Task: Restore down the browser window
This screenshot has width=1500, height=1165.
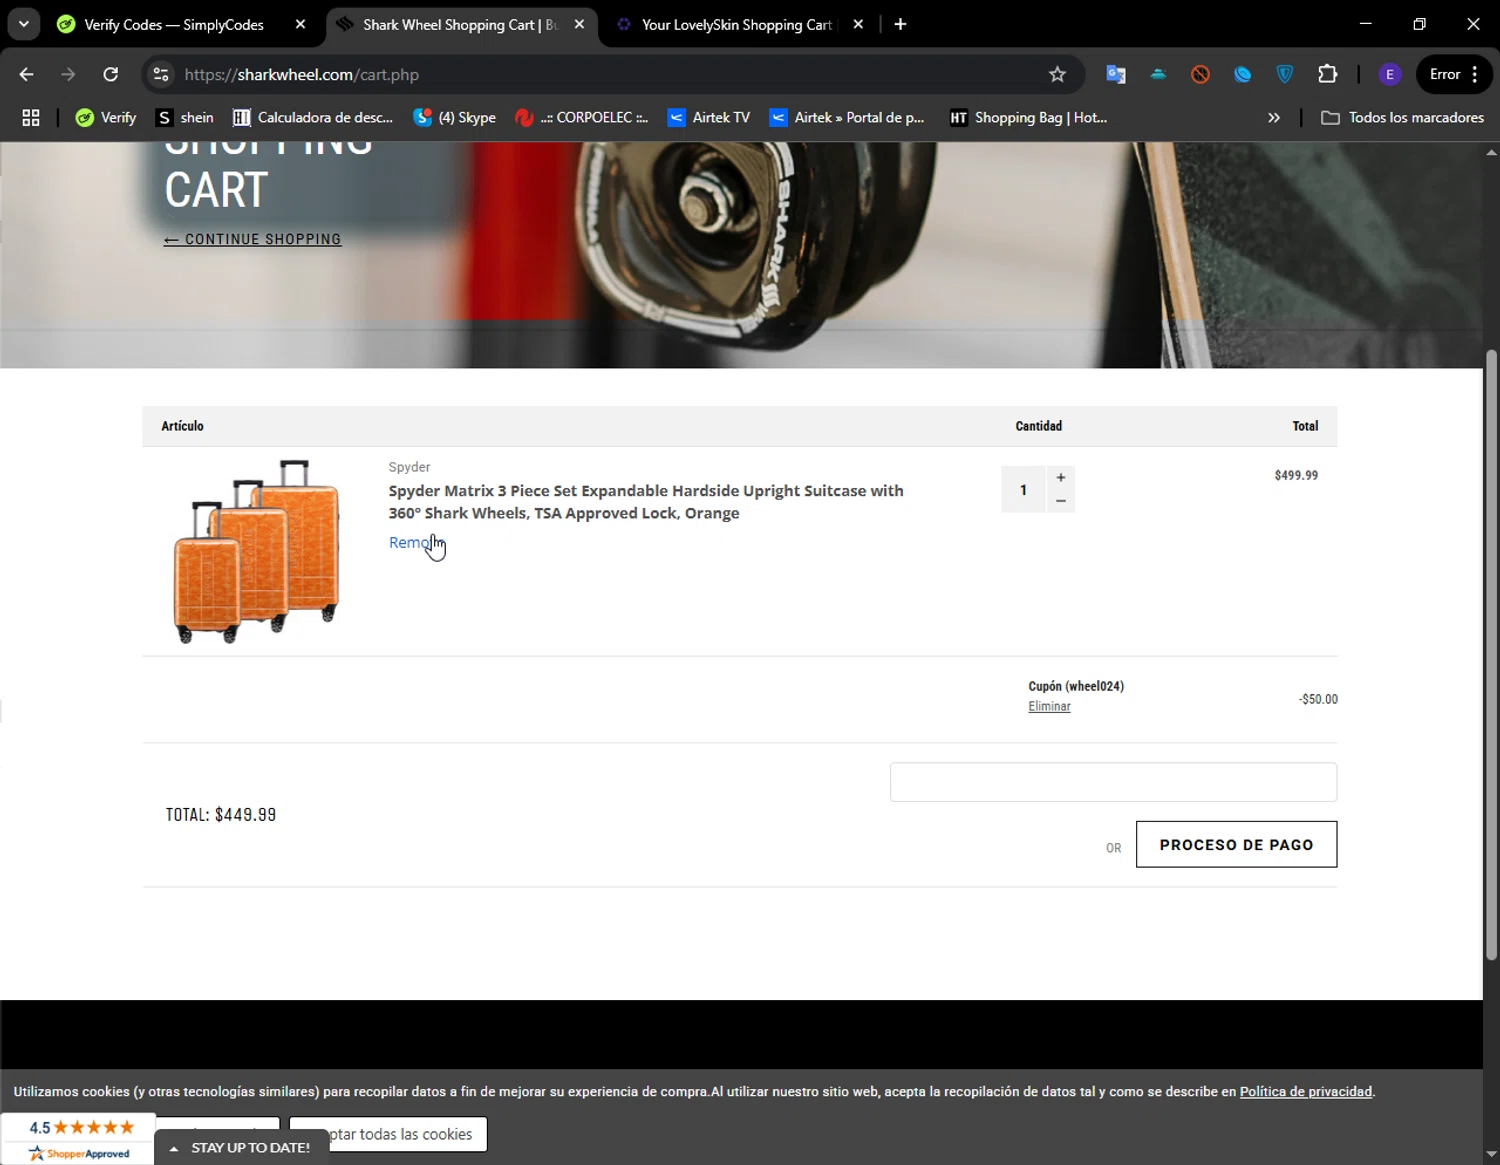Action: point(1419,24)
